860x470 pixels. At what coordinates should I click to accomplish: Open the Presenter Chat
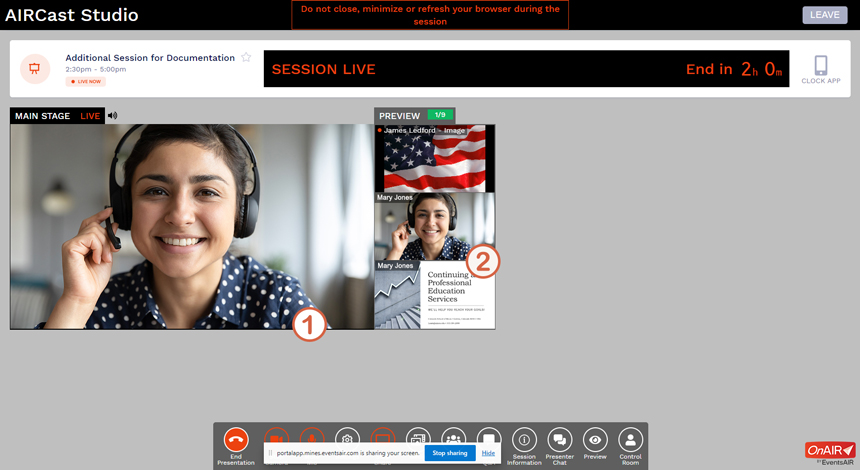[560, 440]
